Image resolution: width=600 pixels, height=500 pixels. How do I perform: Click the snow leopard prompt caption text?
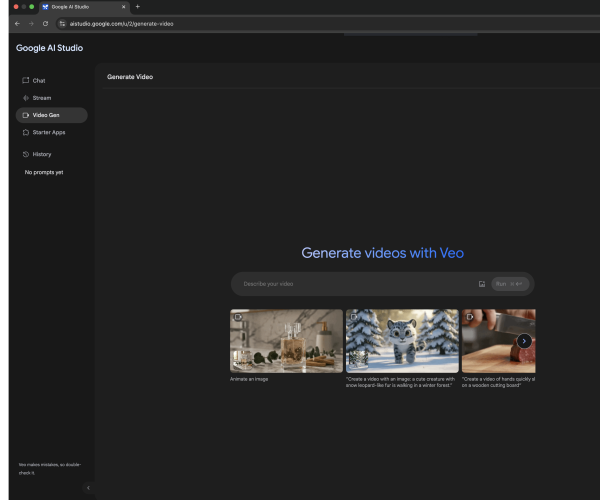point(400,382)
